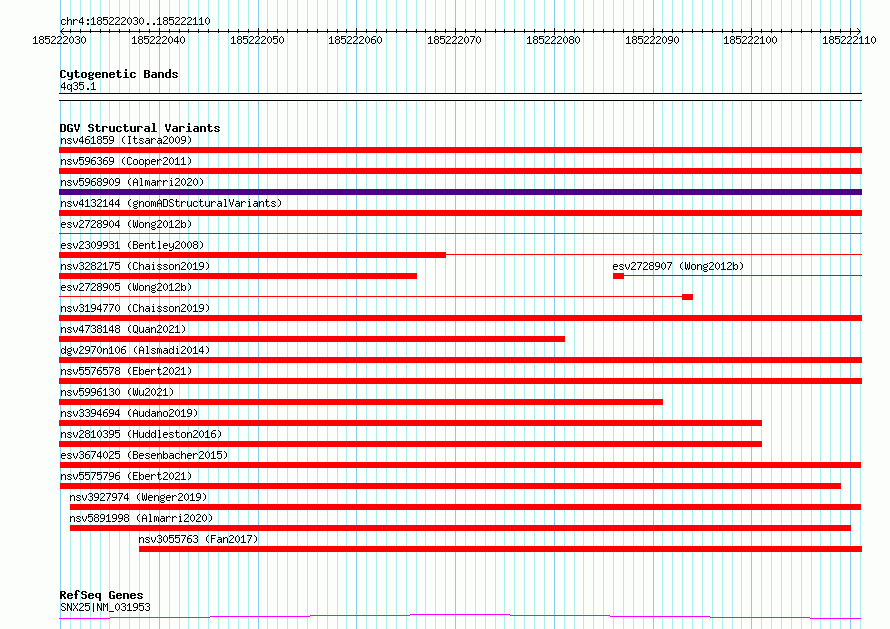This screenshot has height=629, width=890.
Task: Click the RefSeq Genes track title
Action: [101, 595]
